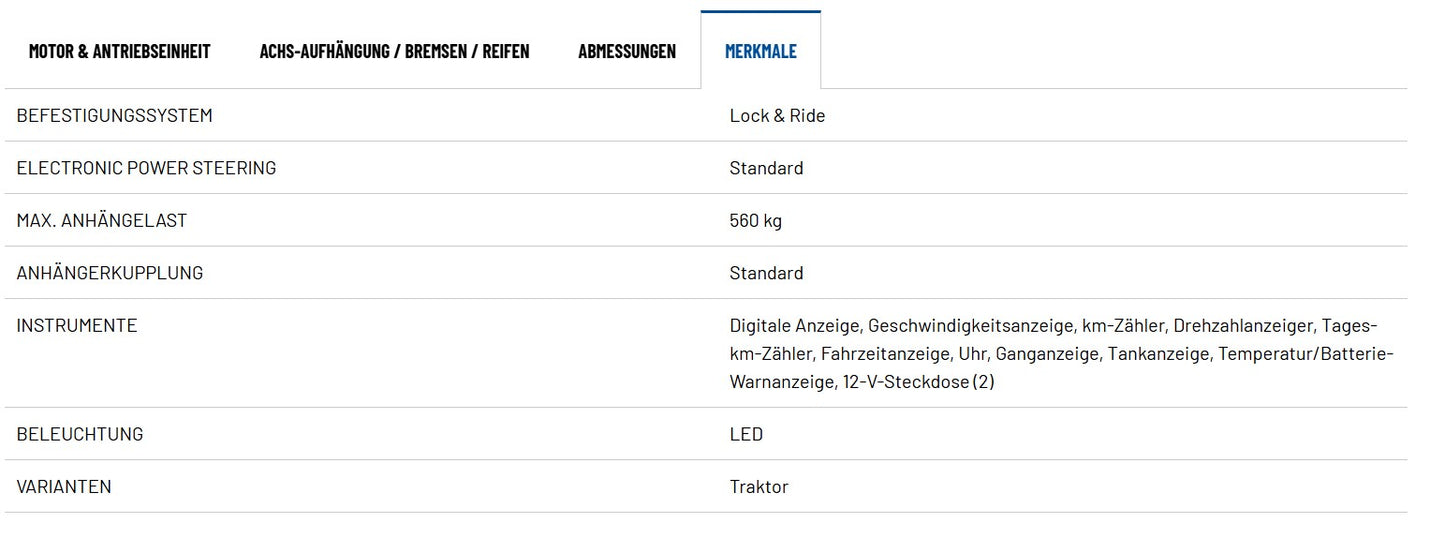Click the Electronic Power Steering label

pos(146,168)
